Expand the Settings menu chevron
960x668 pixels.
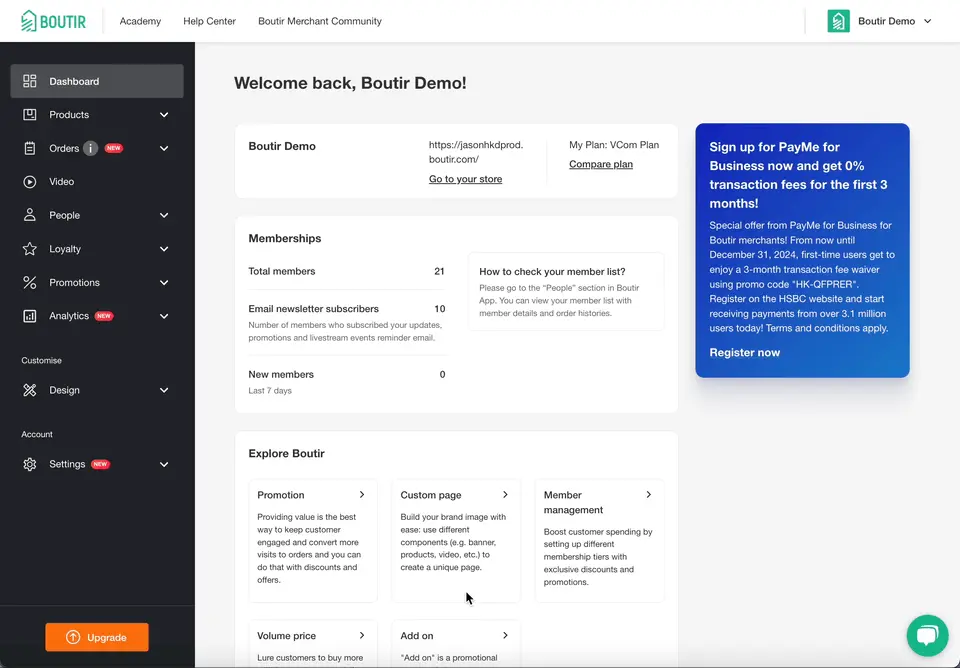coord(164,464)
